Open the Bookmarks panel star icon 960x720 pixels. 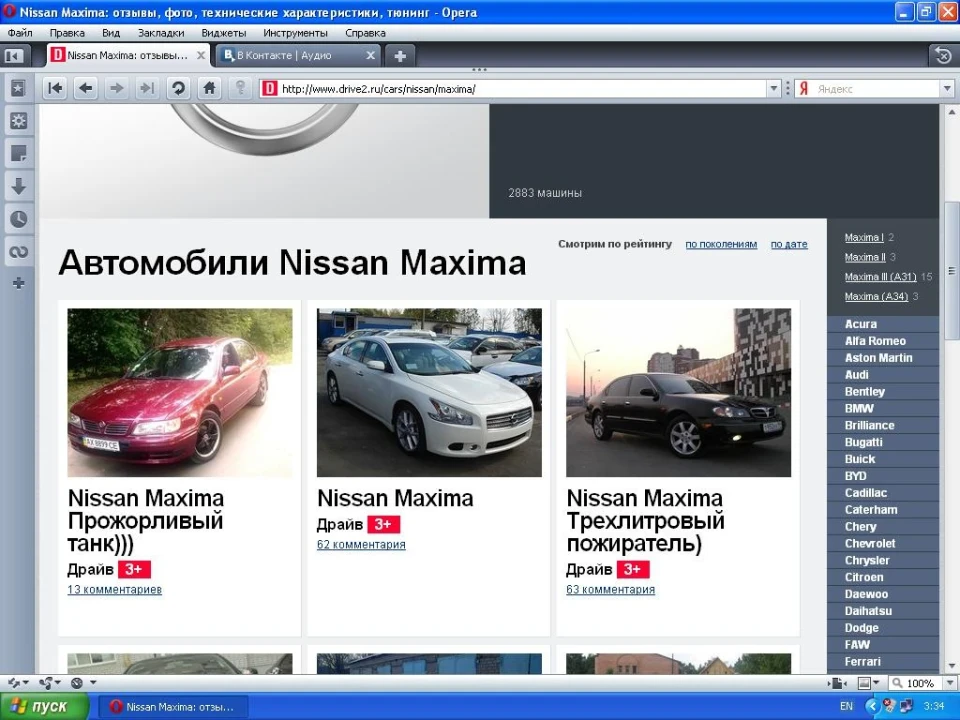pyautogui.click(x=18, y=89)
